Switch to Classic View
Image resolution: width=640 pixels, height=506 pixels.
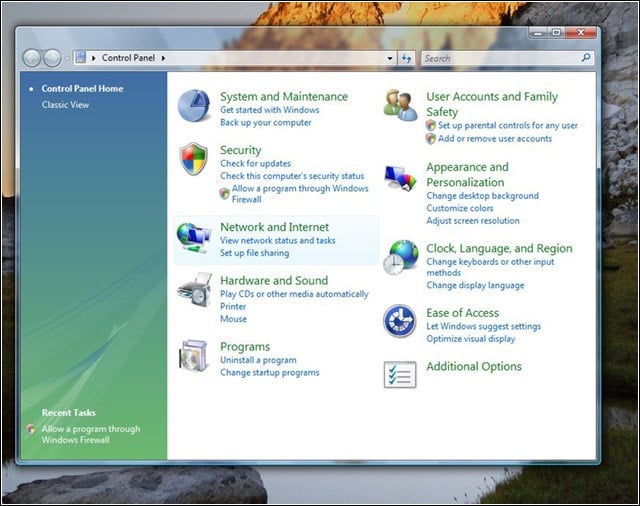point(65,105)
